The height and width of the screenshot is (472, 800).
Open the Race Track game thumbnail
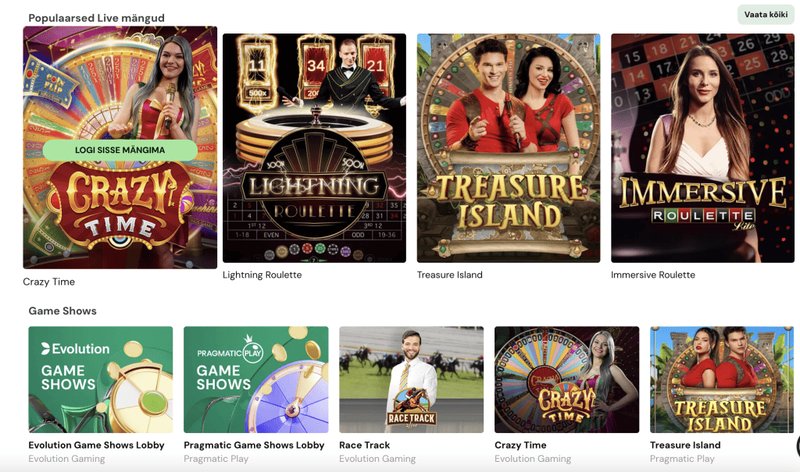[x=411, y=380]
